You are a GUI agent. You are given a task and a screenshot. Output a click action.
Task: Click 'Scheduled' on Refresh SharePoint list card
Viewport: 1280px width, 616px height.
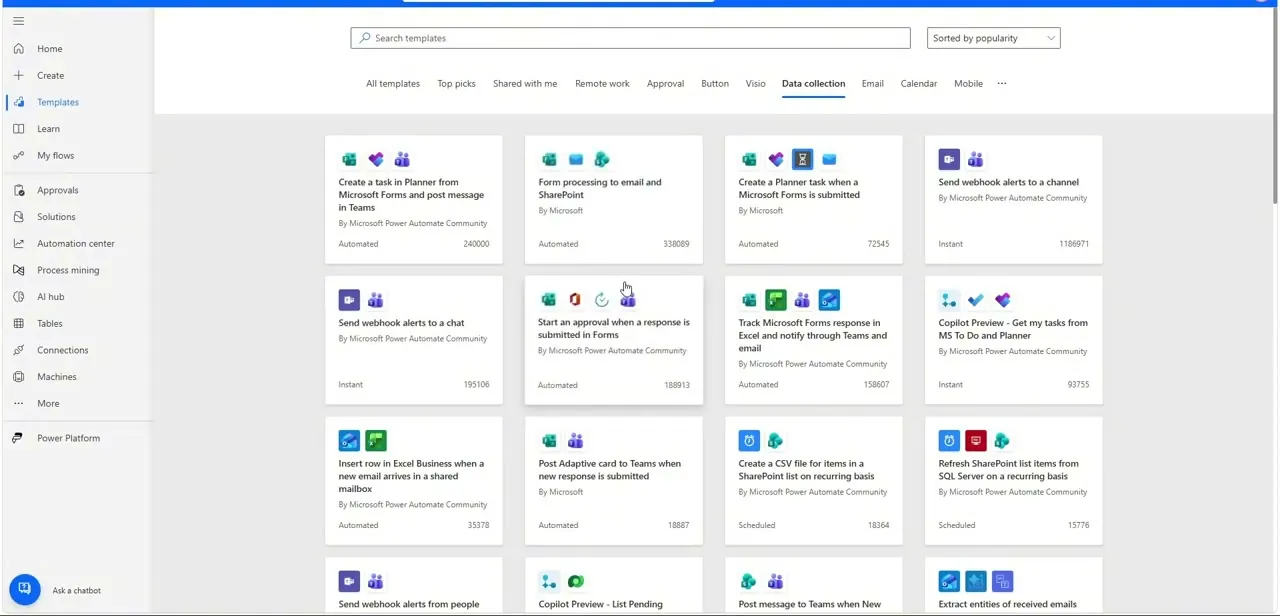[957, 525]
